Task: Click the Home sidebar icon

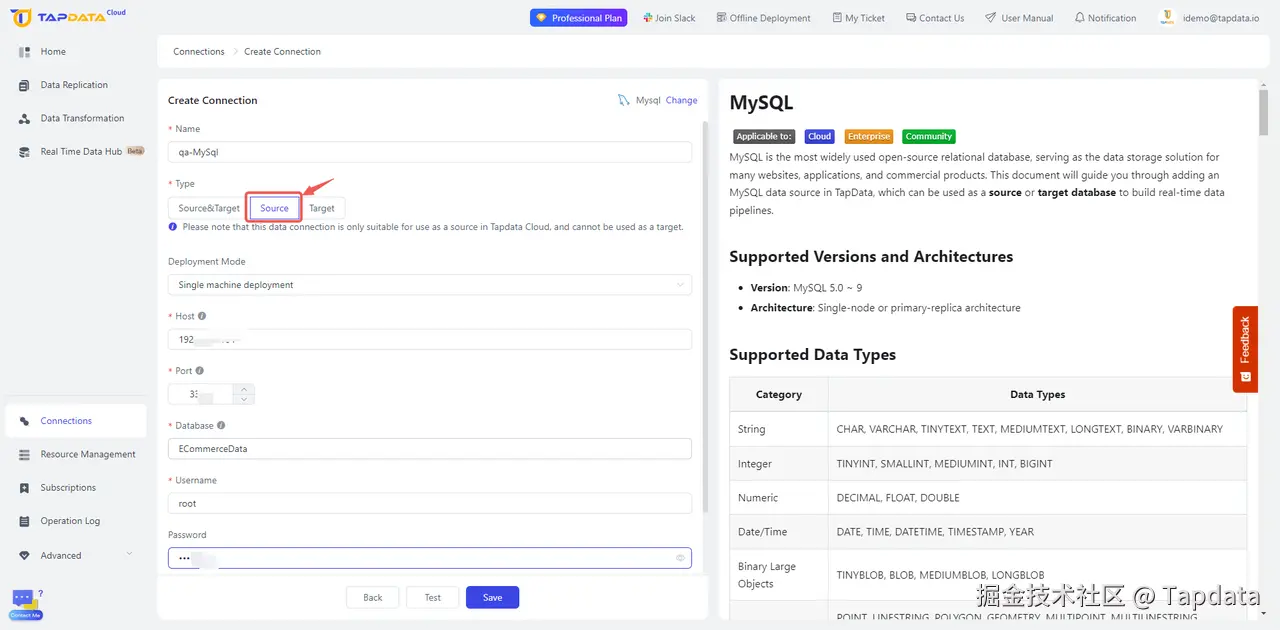Action: click(x=24, y=52)
